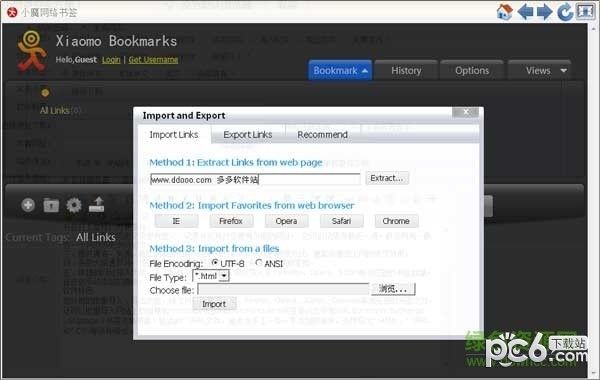Expand the Views dropdown arrow
Screen dimensions: 600x380
point(563,70)
